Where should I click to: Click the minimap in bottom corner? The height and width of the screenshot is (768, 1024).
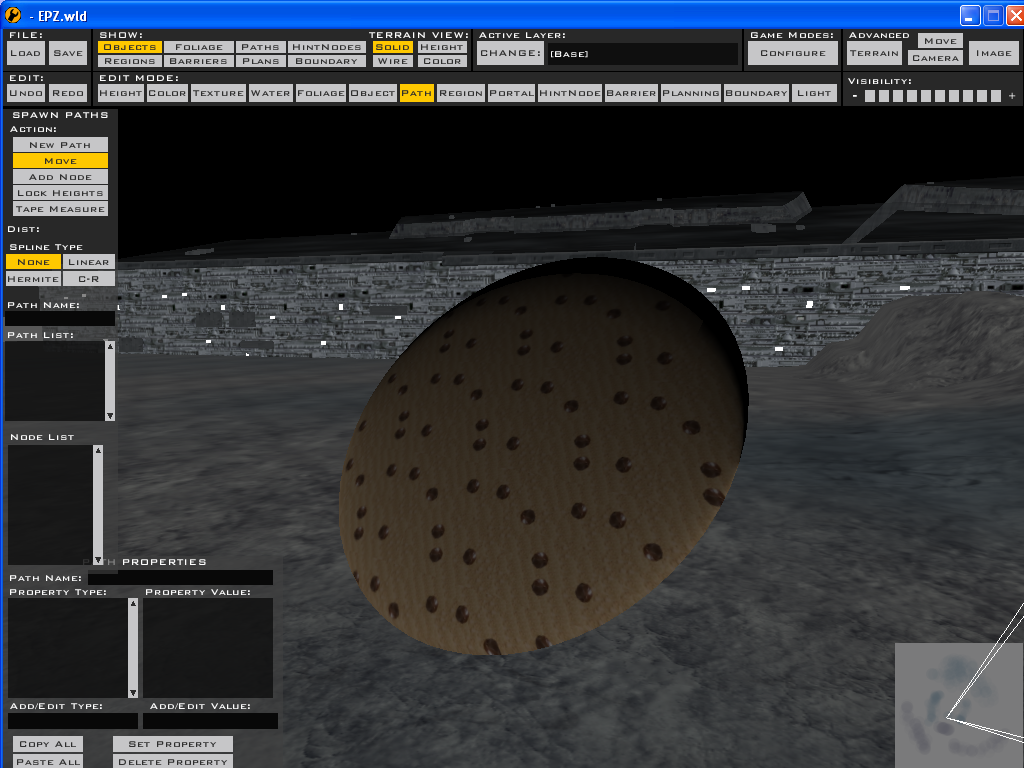coord(959,705)
